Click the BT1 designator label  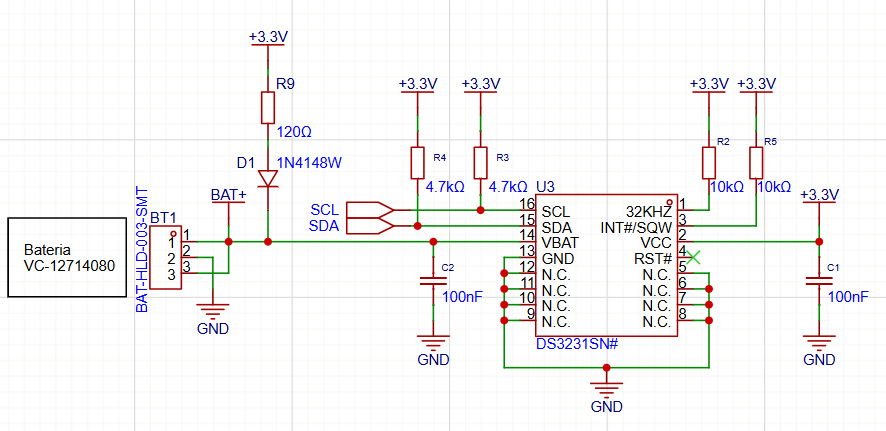[164, 218]
